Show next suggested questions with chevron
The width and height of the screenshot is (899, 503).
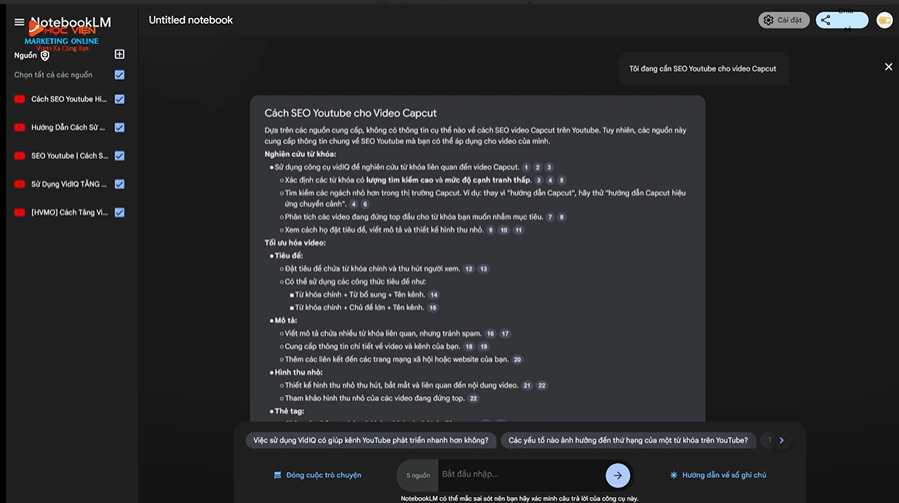point(781,440)
